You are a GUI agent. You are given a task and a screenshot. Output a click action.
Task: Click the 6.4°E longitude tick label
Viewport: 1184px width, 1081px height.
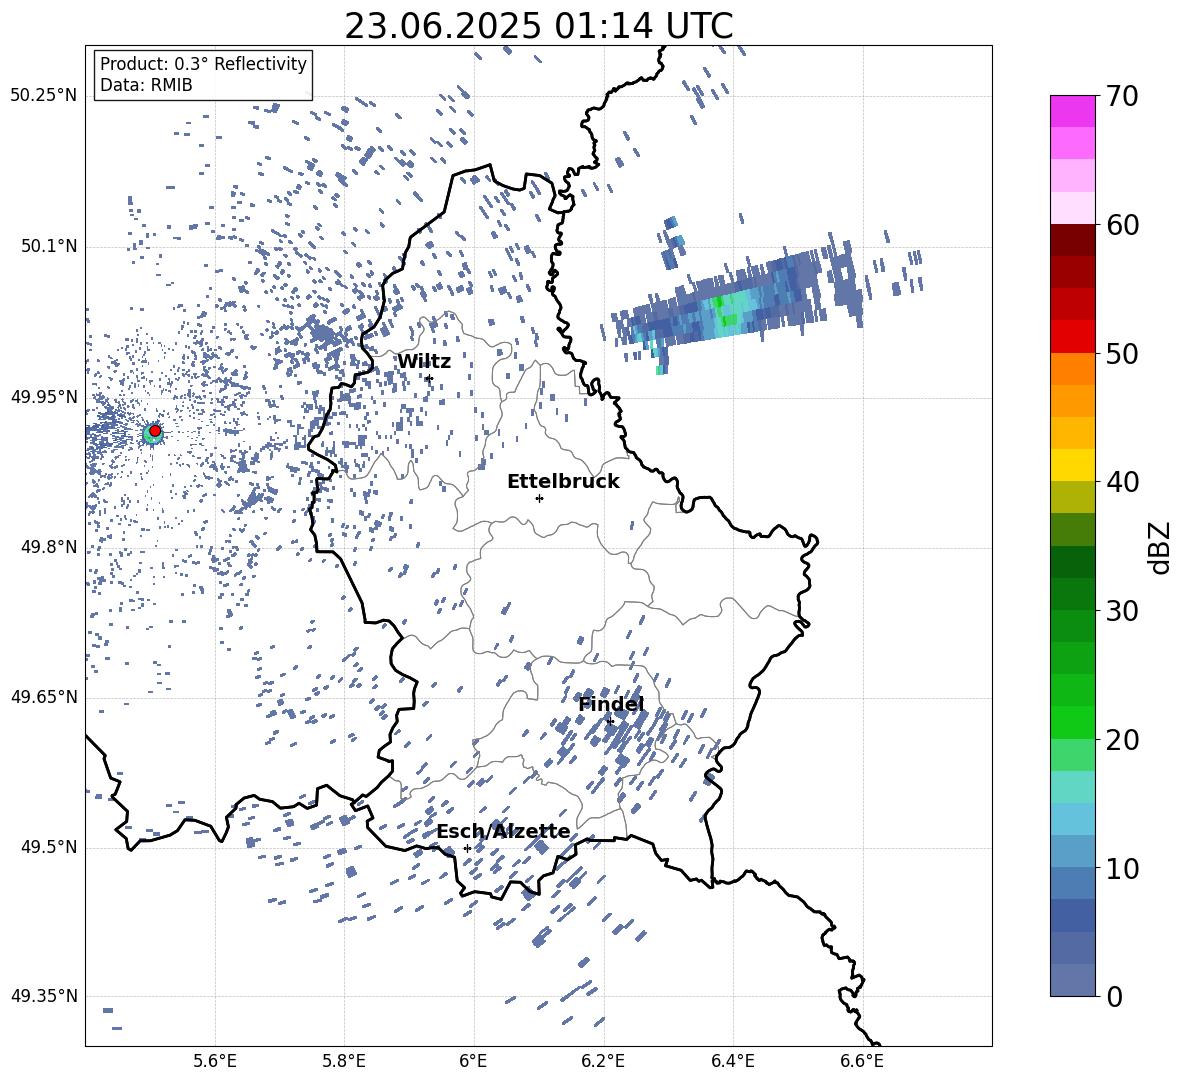click(732, 1061)
